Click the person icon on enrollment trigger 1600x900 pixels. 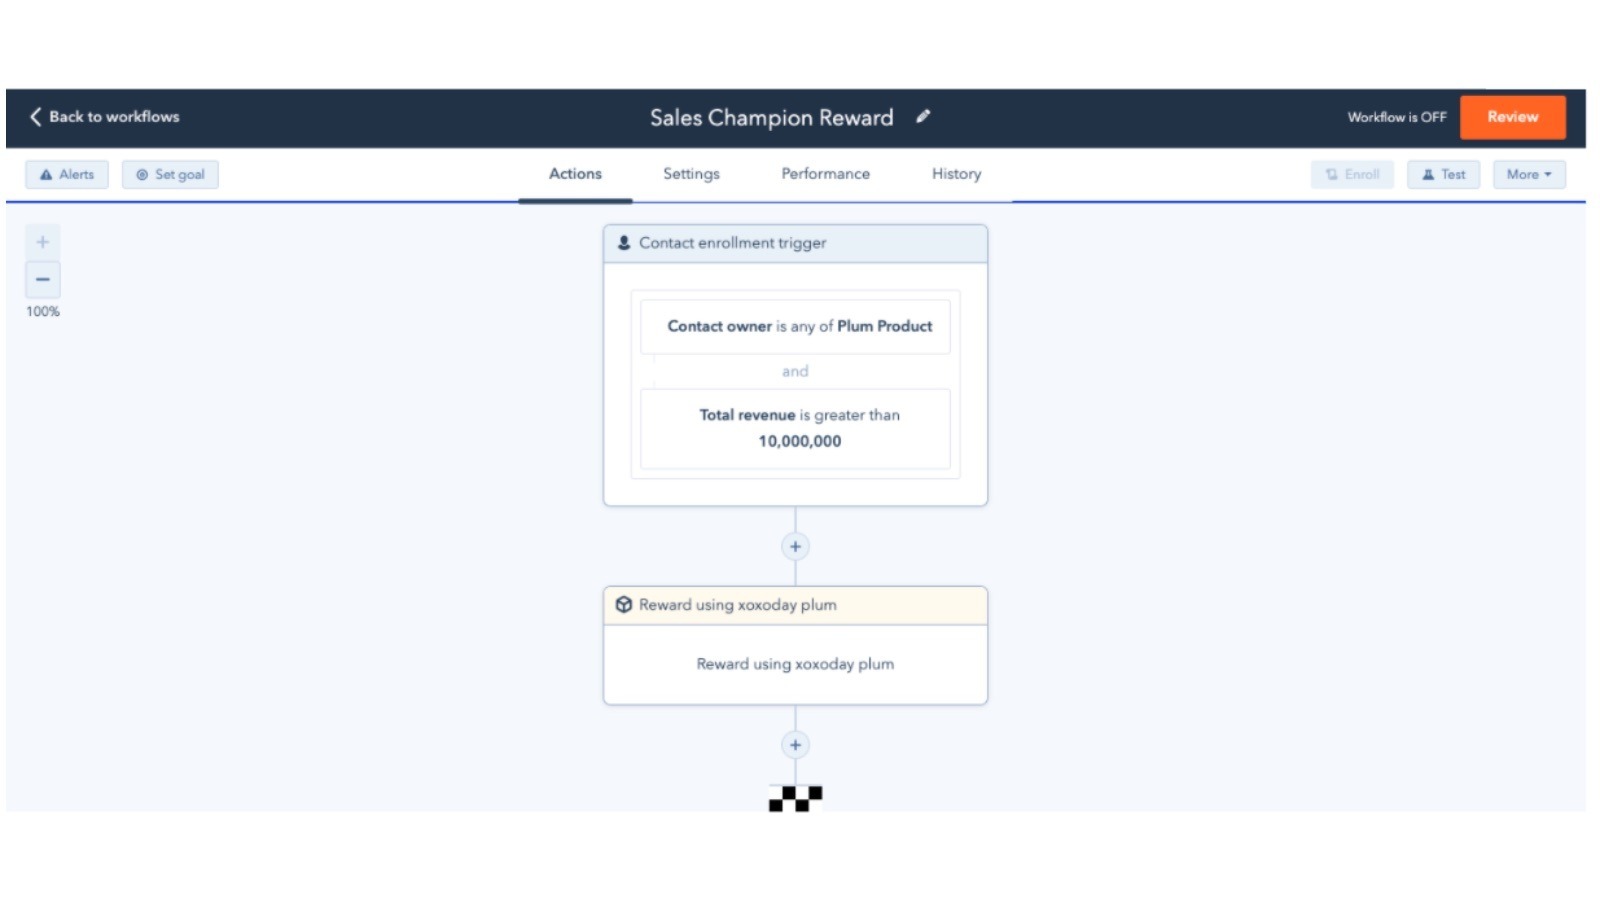pos(624,243)
